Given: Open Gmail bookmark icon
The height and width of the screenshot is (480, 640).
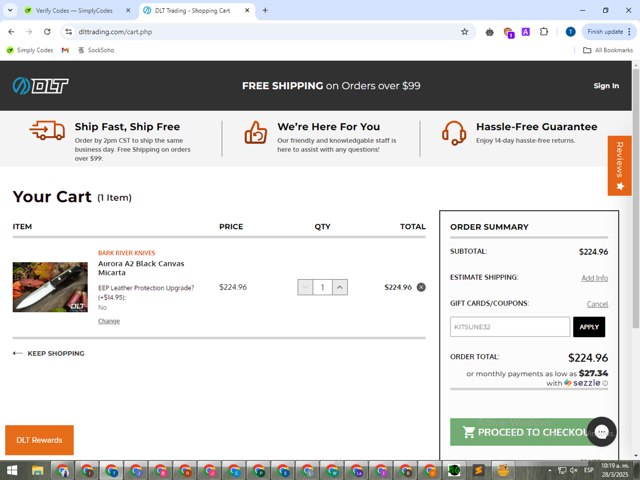Looking at the screenshot, I should pyautogui.click(x=65, y=50).
